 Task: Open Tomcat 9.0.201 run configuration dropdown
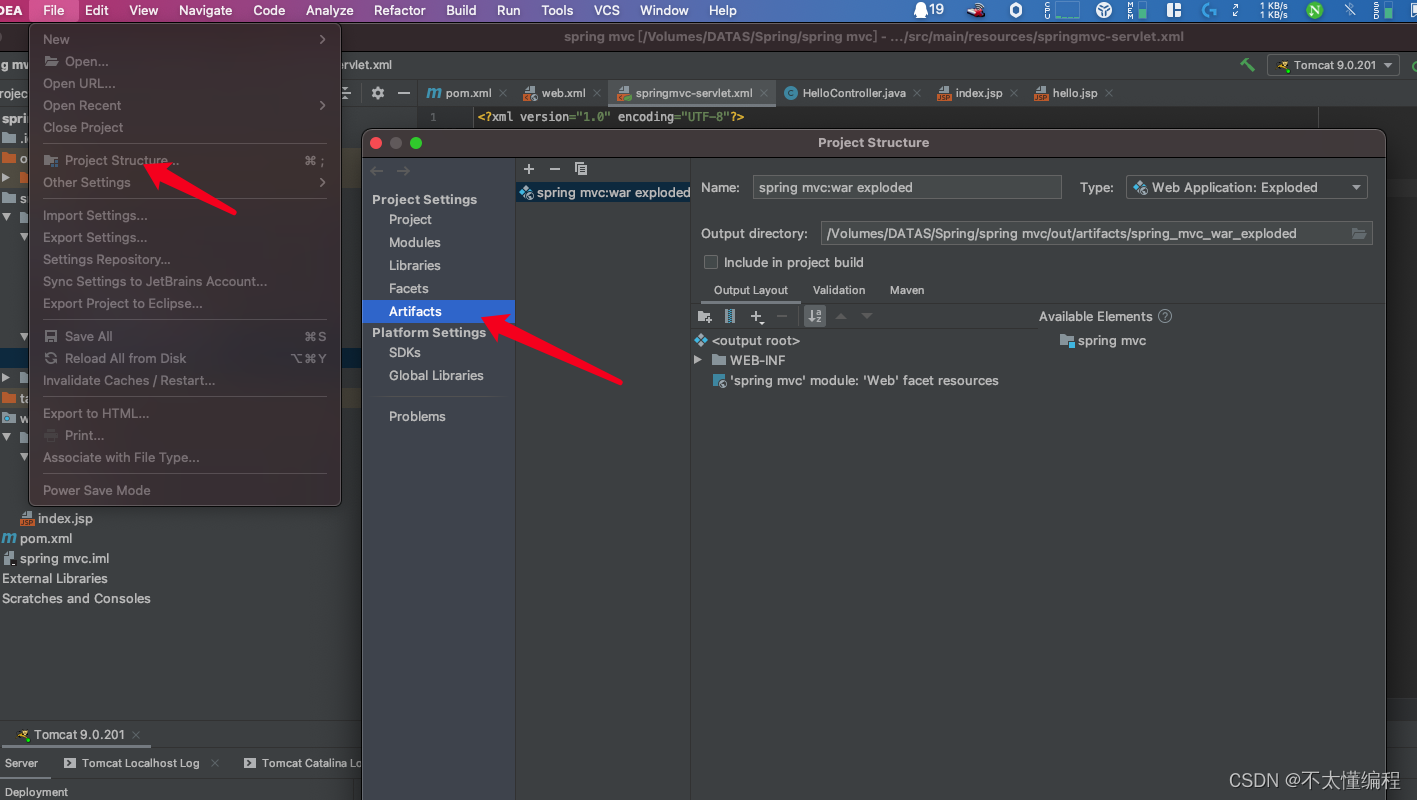1335,65
